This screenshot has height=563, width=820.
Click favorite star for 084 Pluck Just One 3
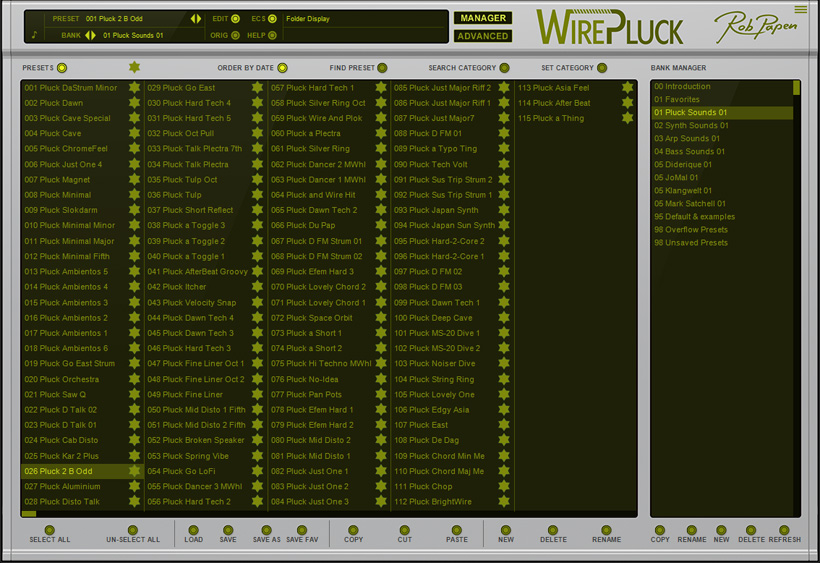pos(381,501)
